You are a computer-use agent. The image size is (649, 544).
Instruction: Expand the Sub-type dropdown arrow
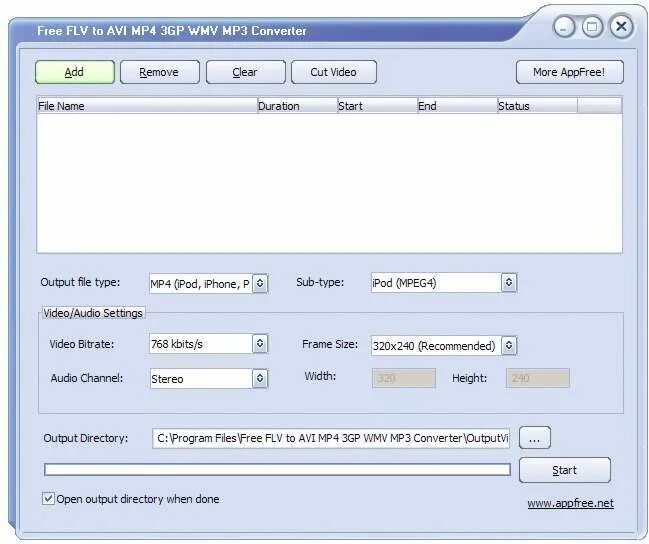click(509, 282)
